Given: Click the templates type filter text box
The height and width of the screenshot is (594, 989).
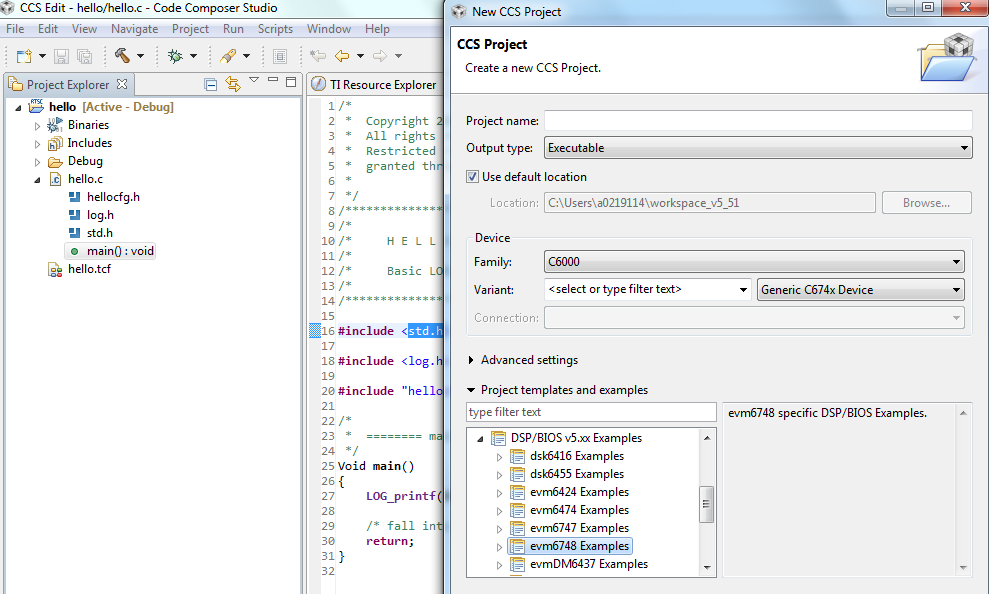Looking at the screenshot, I should (592, 412).
